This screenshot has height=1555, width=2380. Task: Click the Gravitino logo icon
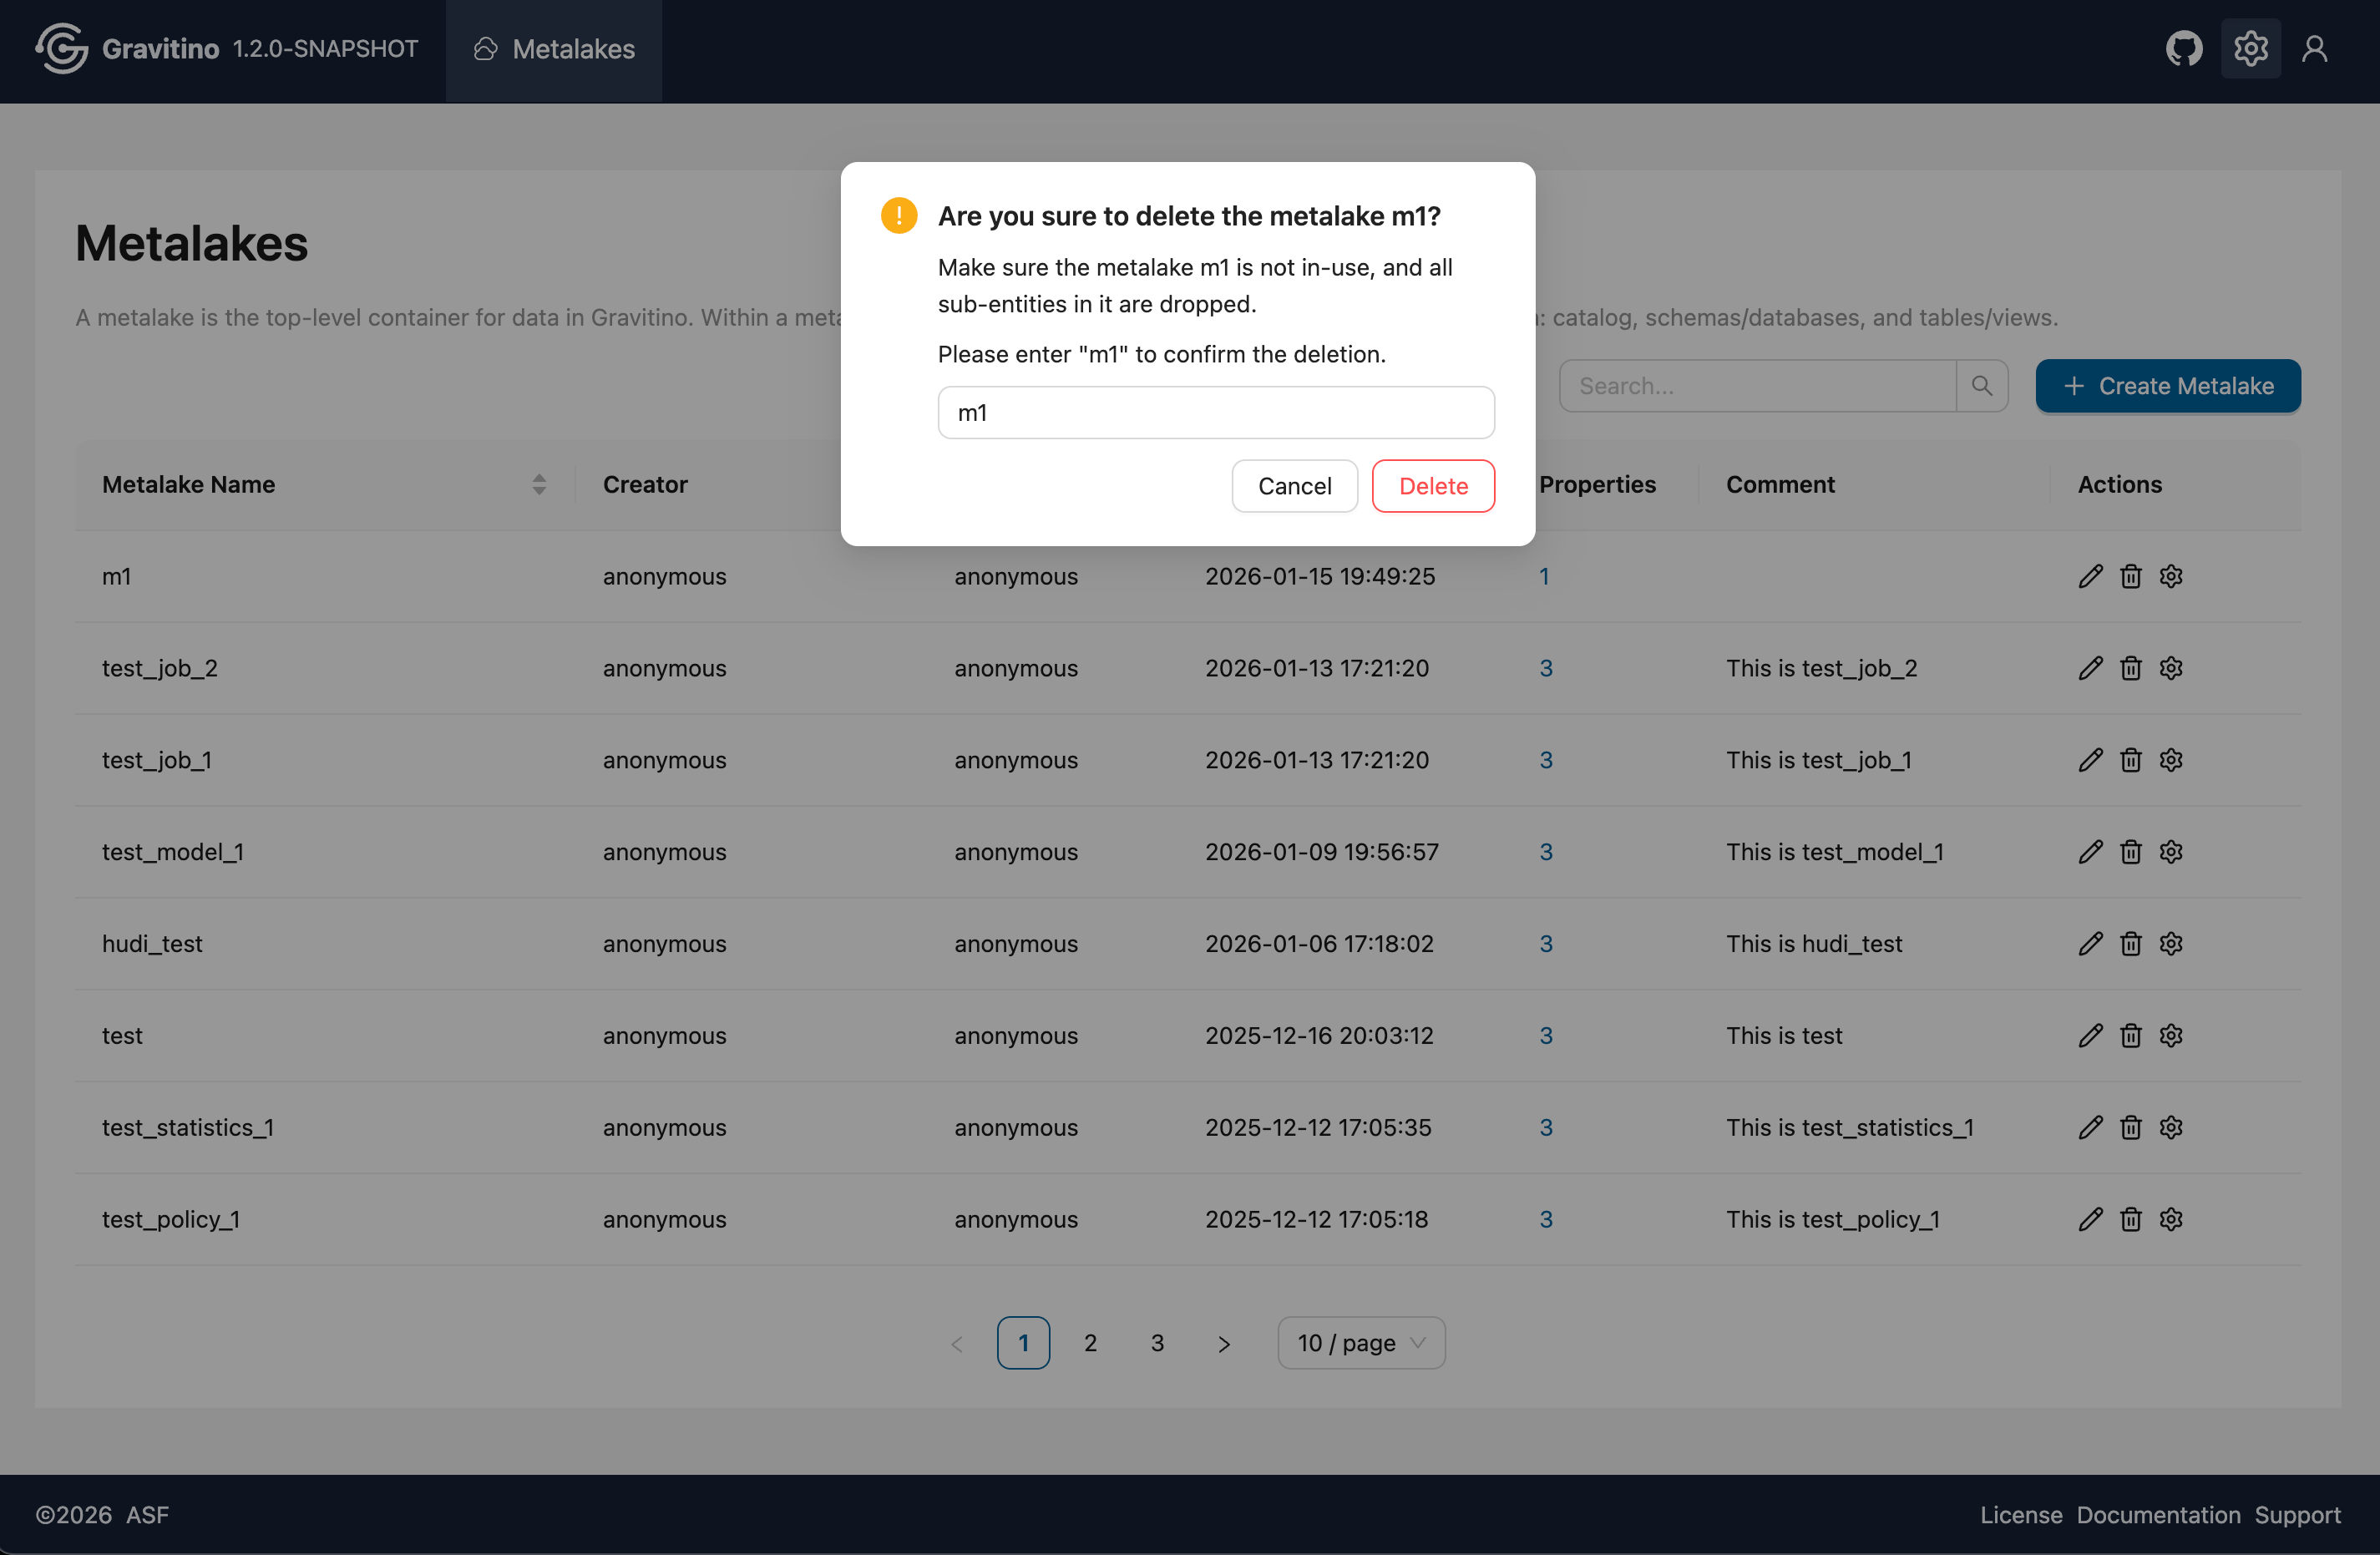tap(62, 48)
